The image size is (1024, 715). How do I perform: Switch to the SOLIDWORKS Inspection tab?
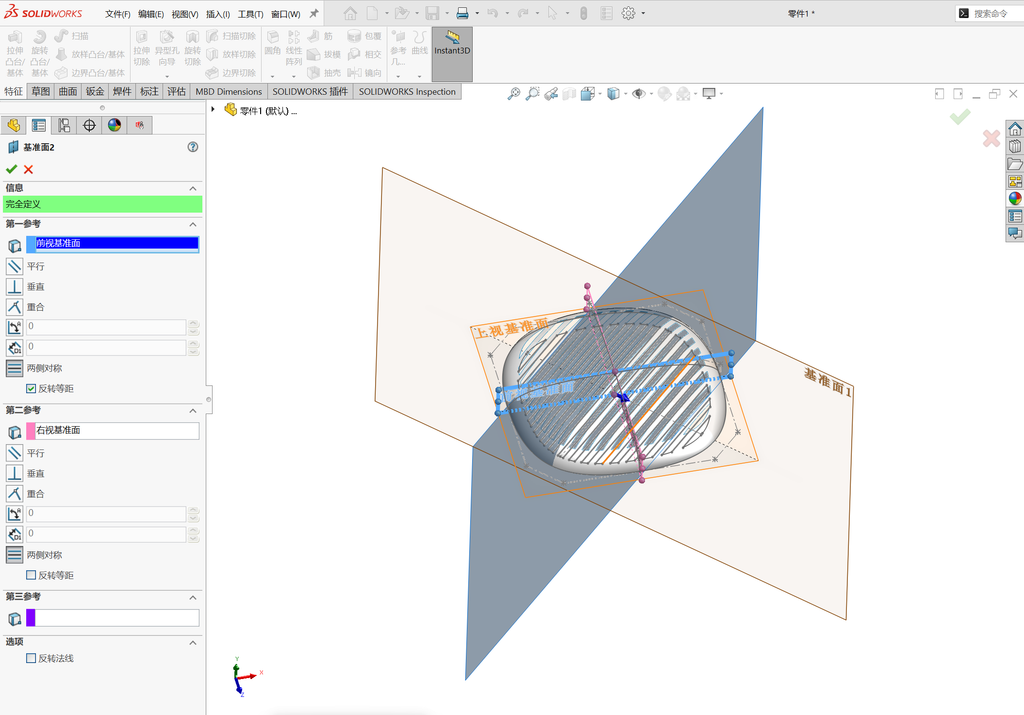408,91
